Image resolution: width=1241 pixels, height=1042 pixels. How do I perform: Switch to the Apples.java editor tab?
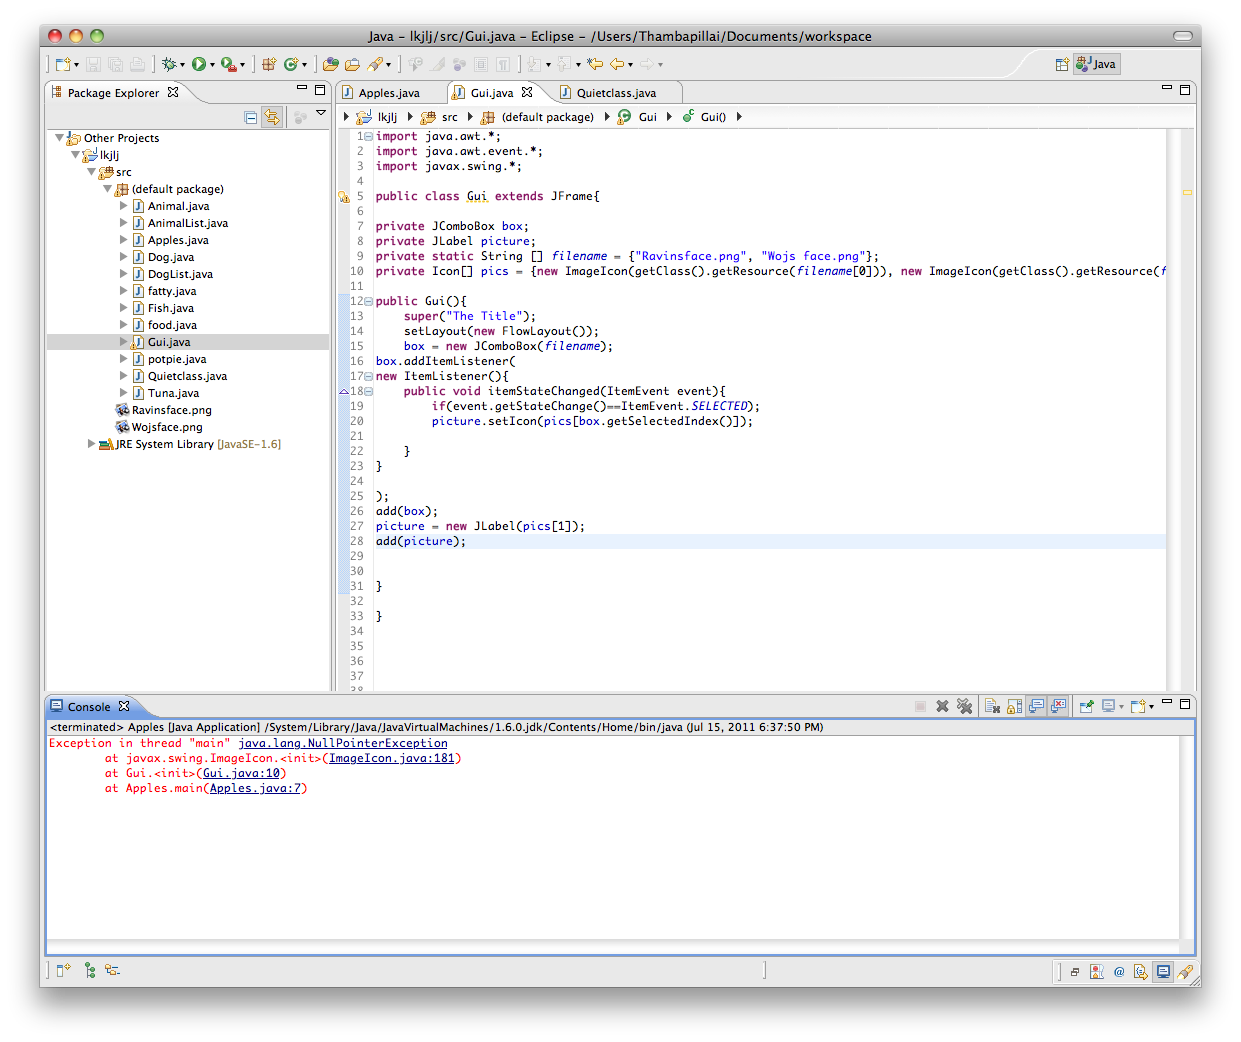click(388, 93)
